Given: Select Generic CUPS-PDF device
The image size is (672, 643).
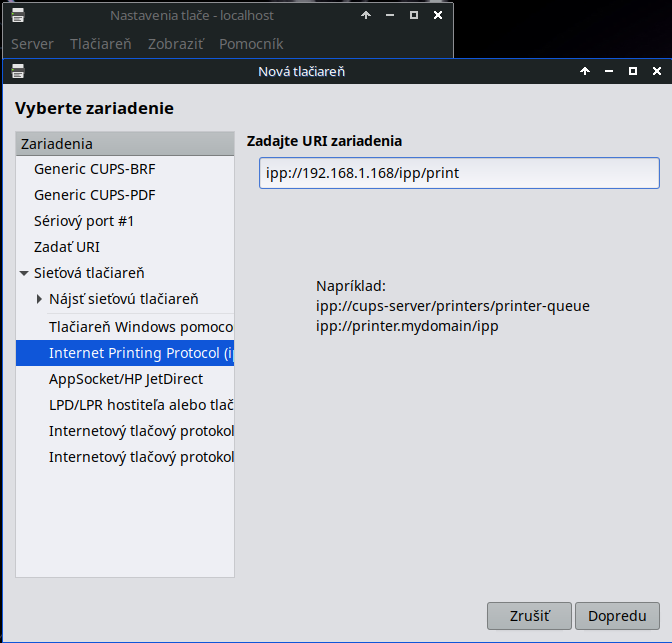Looking at the screenshot, I should point(95,195).
